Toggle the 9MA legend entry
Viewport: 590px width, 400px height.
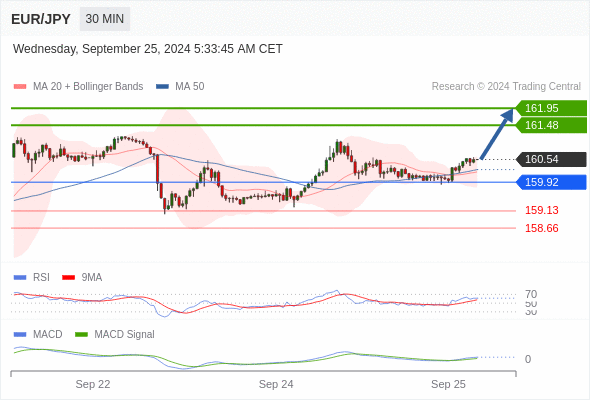(x=82, y=277)
